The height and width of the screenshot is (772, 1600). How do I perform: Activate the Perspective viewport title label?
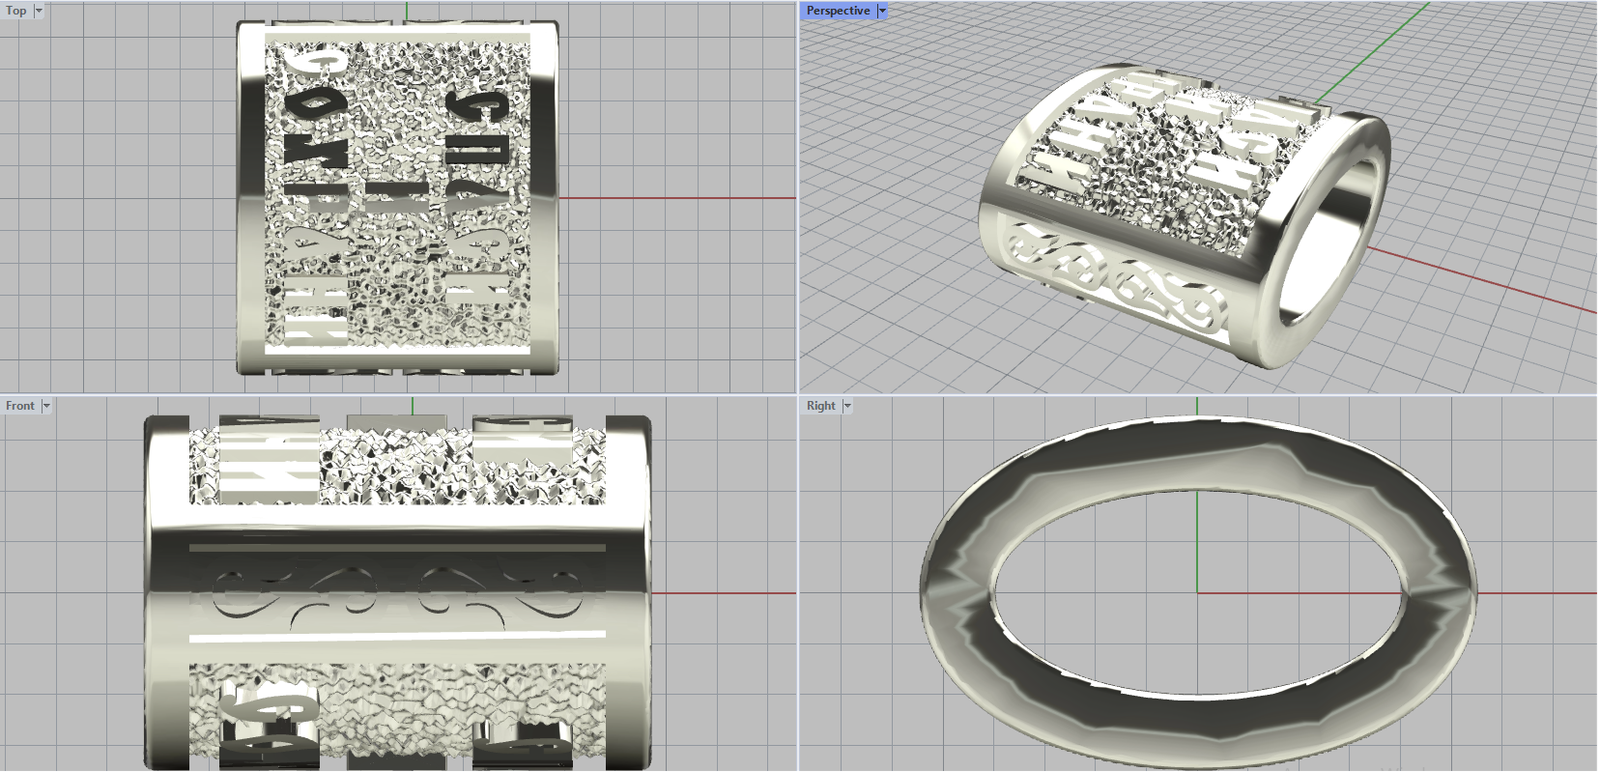tap(837, 11)
